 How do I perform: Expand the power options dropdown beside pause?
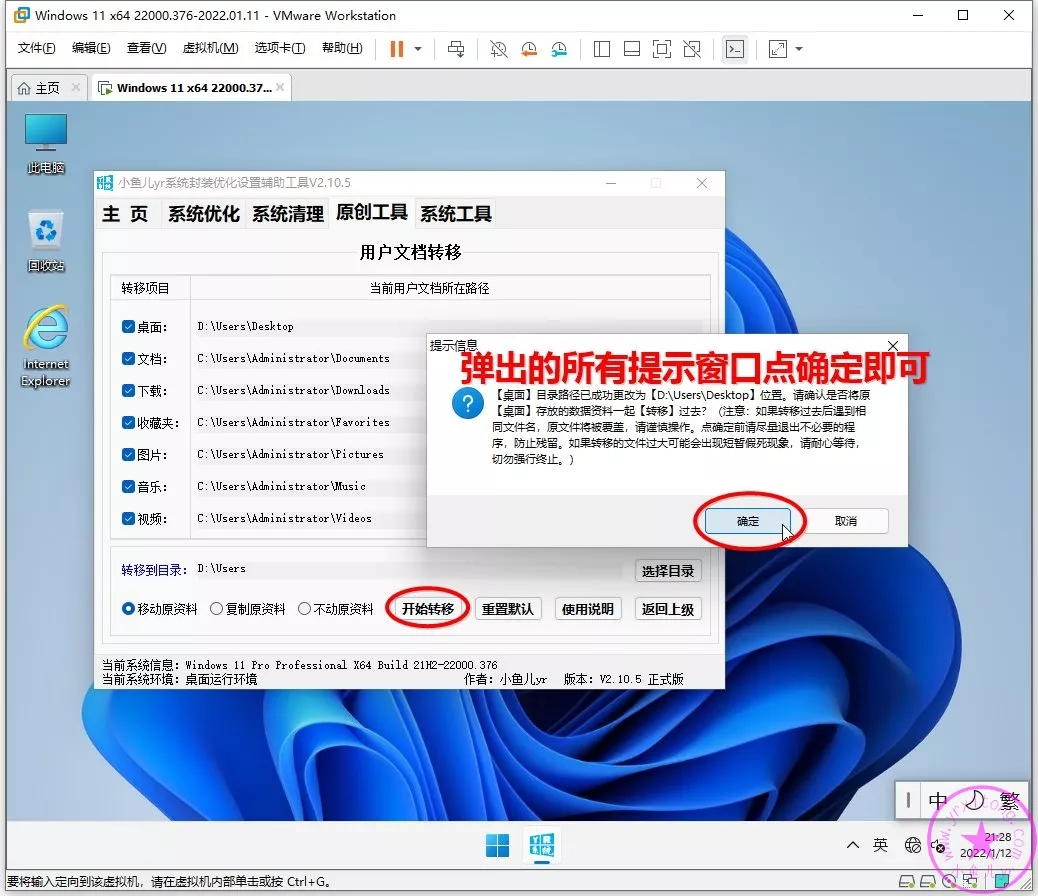tap(418, 49)
